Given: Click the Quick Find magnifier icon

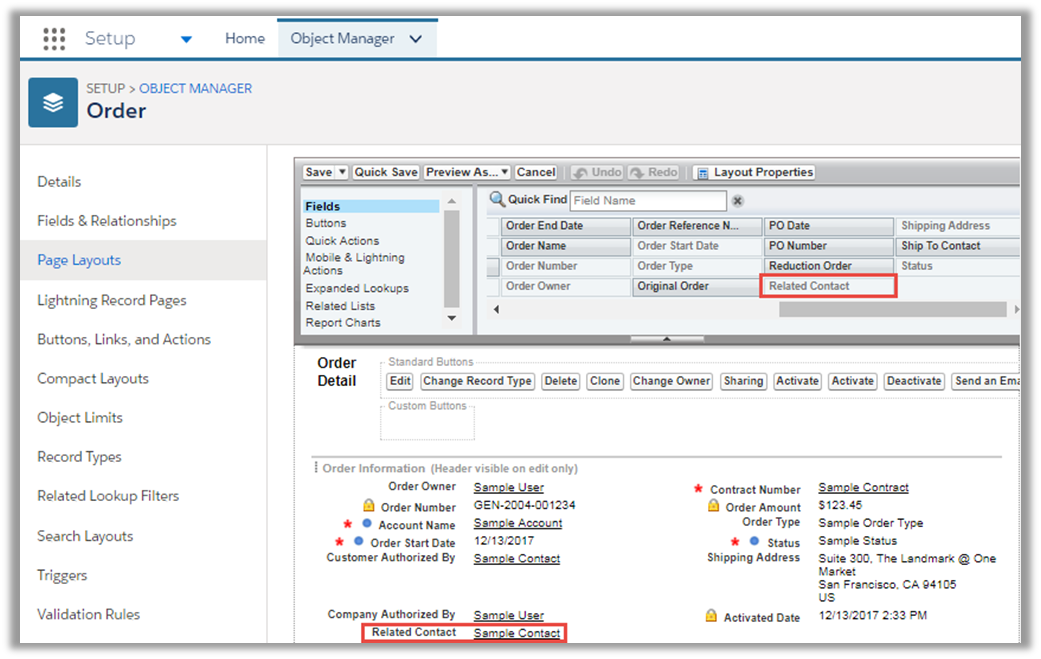Looking at the screenshot, I should [497, 200].
